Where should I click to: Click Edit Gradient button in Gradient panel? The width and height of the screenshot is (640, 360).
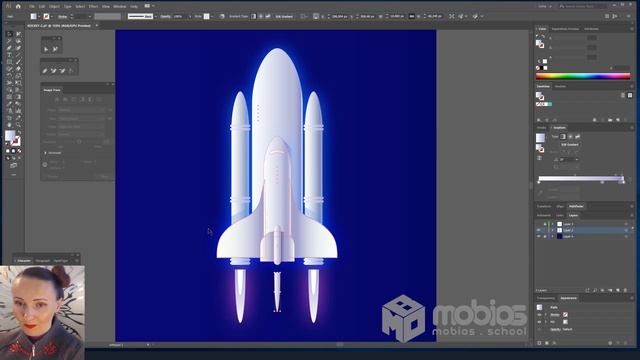(x=570, y=145)
